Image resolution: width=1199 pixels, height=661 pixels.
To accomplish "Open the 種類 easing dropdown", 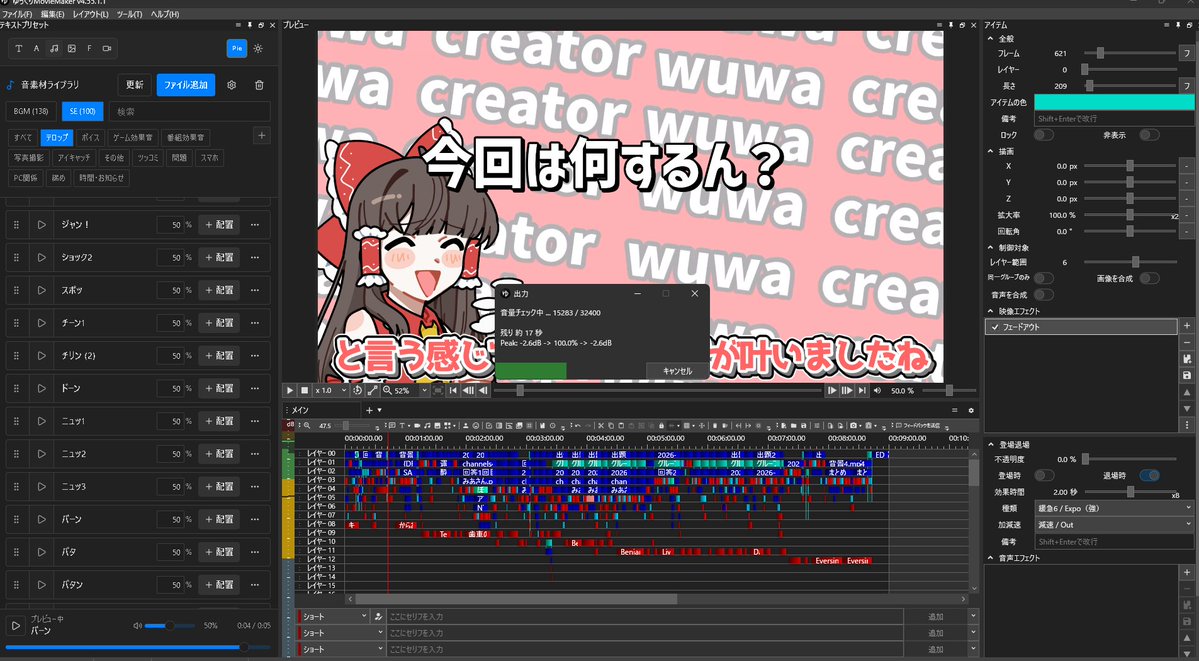I will [x=1113, y=508].
